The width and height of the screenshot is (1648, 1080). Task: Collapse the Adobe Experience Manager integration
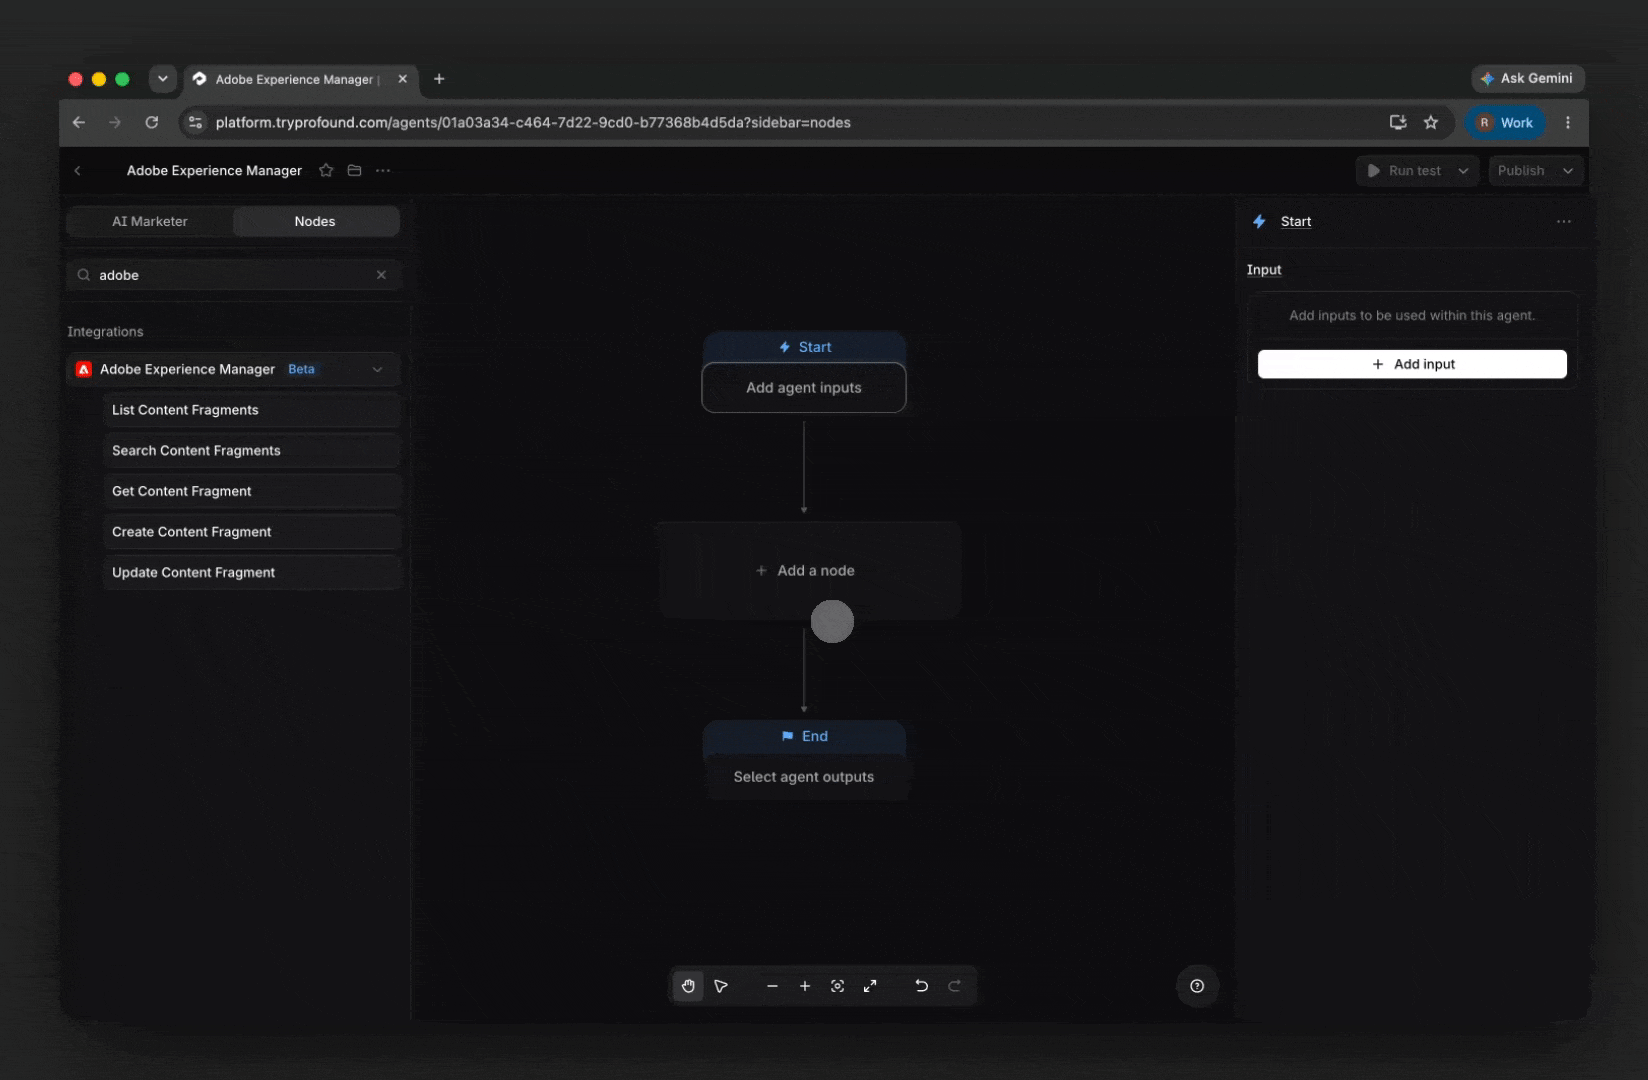378,369
